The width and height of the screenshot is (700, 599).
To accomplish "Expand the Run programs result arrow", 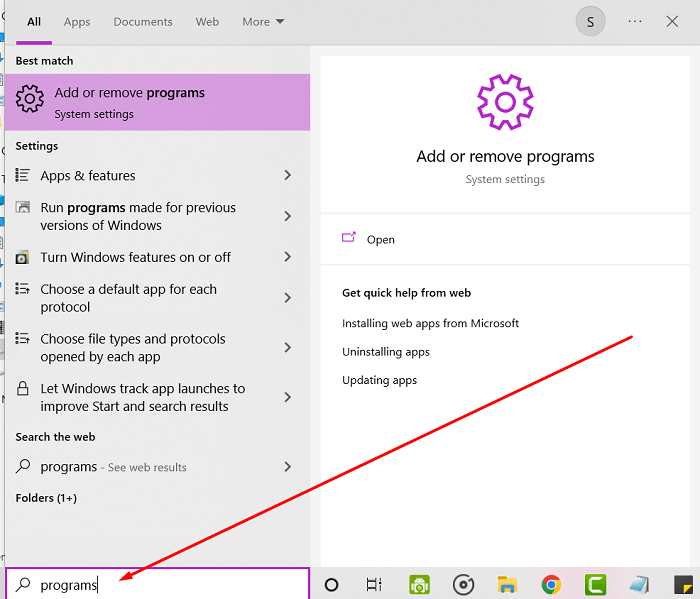I will point(288,216).
